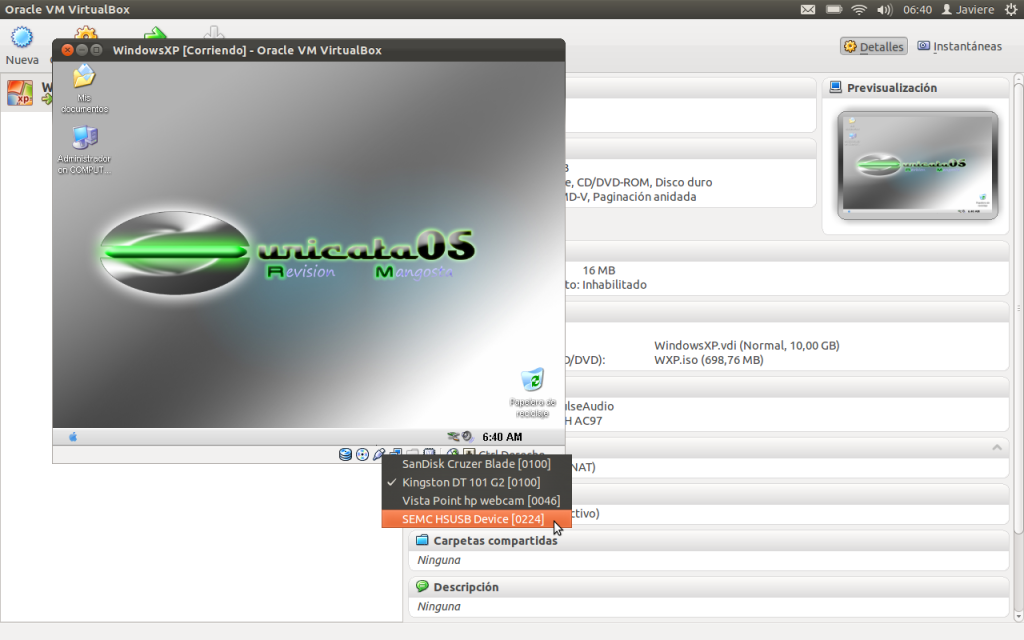Open the volume control in the top panel
The height and width of the screenshot is (640, 1024).
(885, 10)
